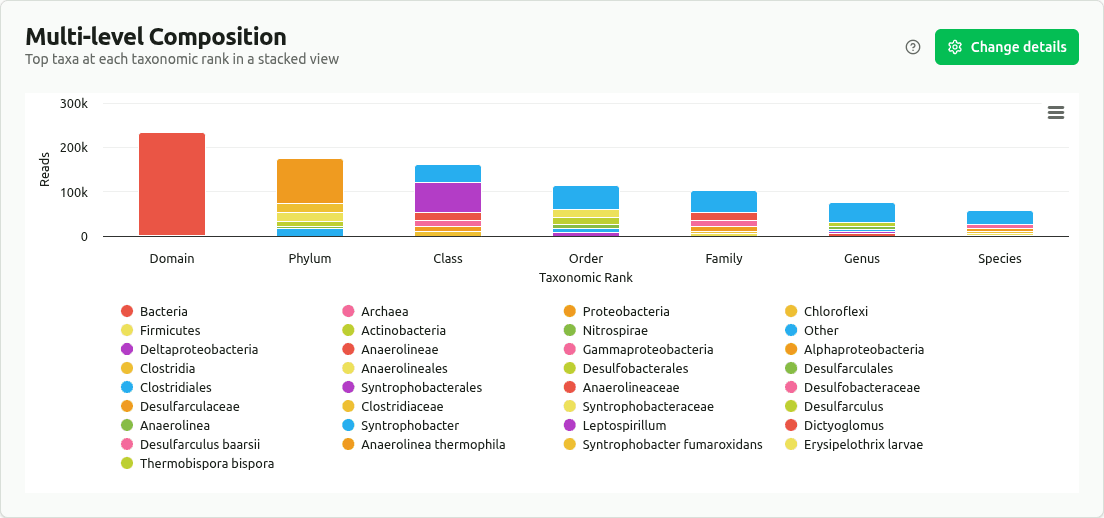1104x518 pixels.
Task: Click the orange Proteobacteria segment in Phylum bar
Action: (x=310, y=181)
